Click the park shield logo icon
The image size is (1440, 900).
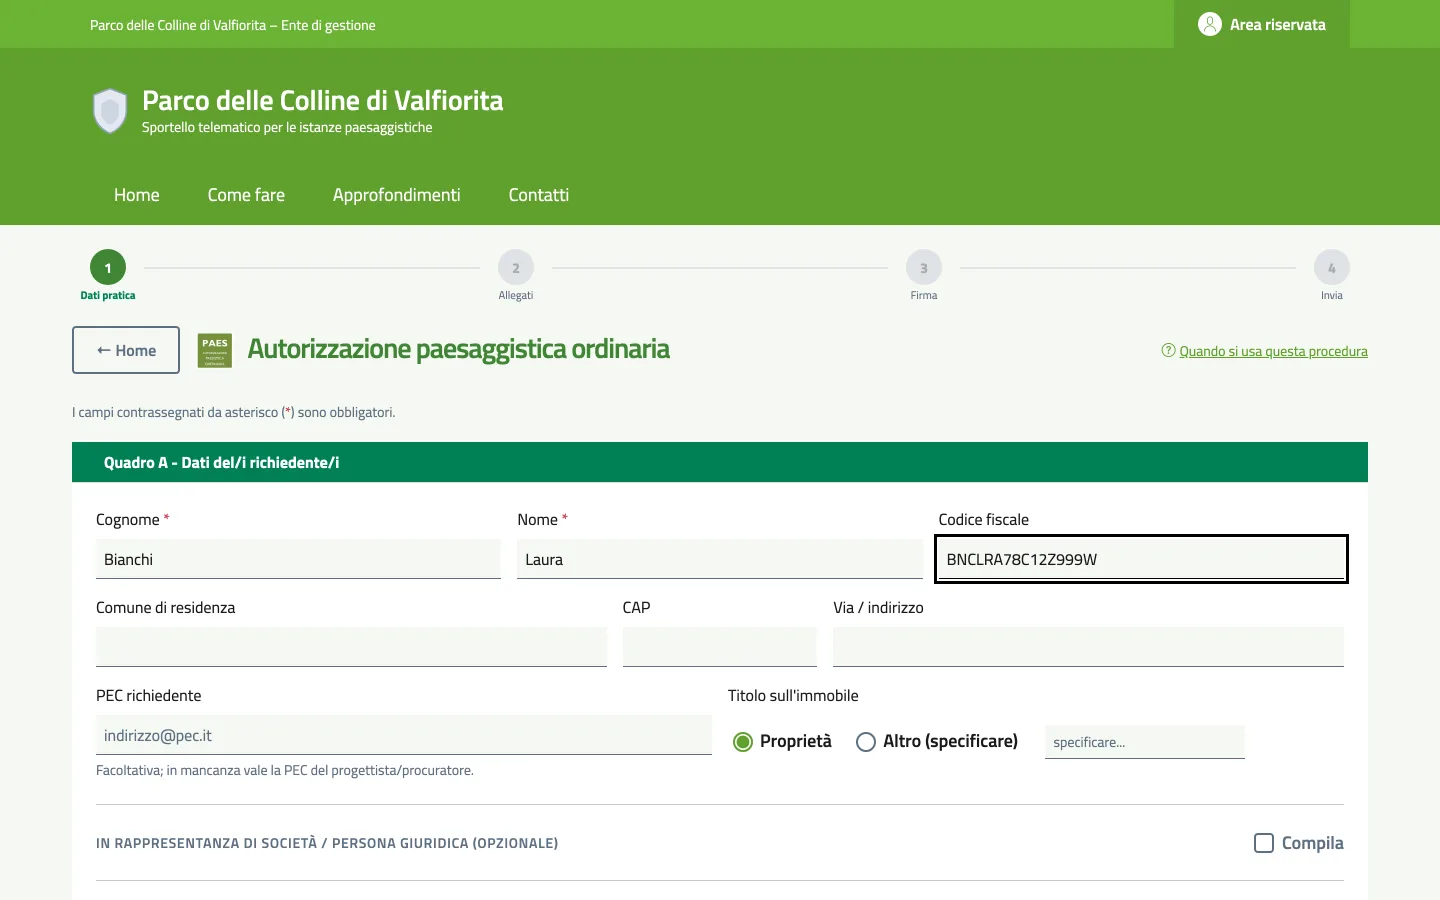pos(110,110)
